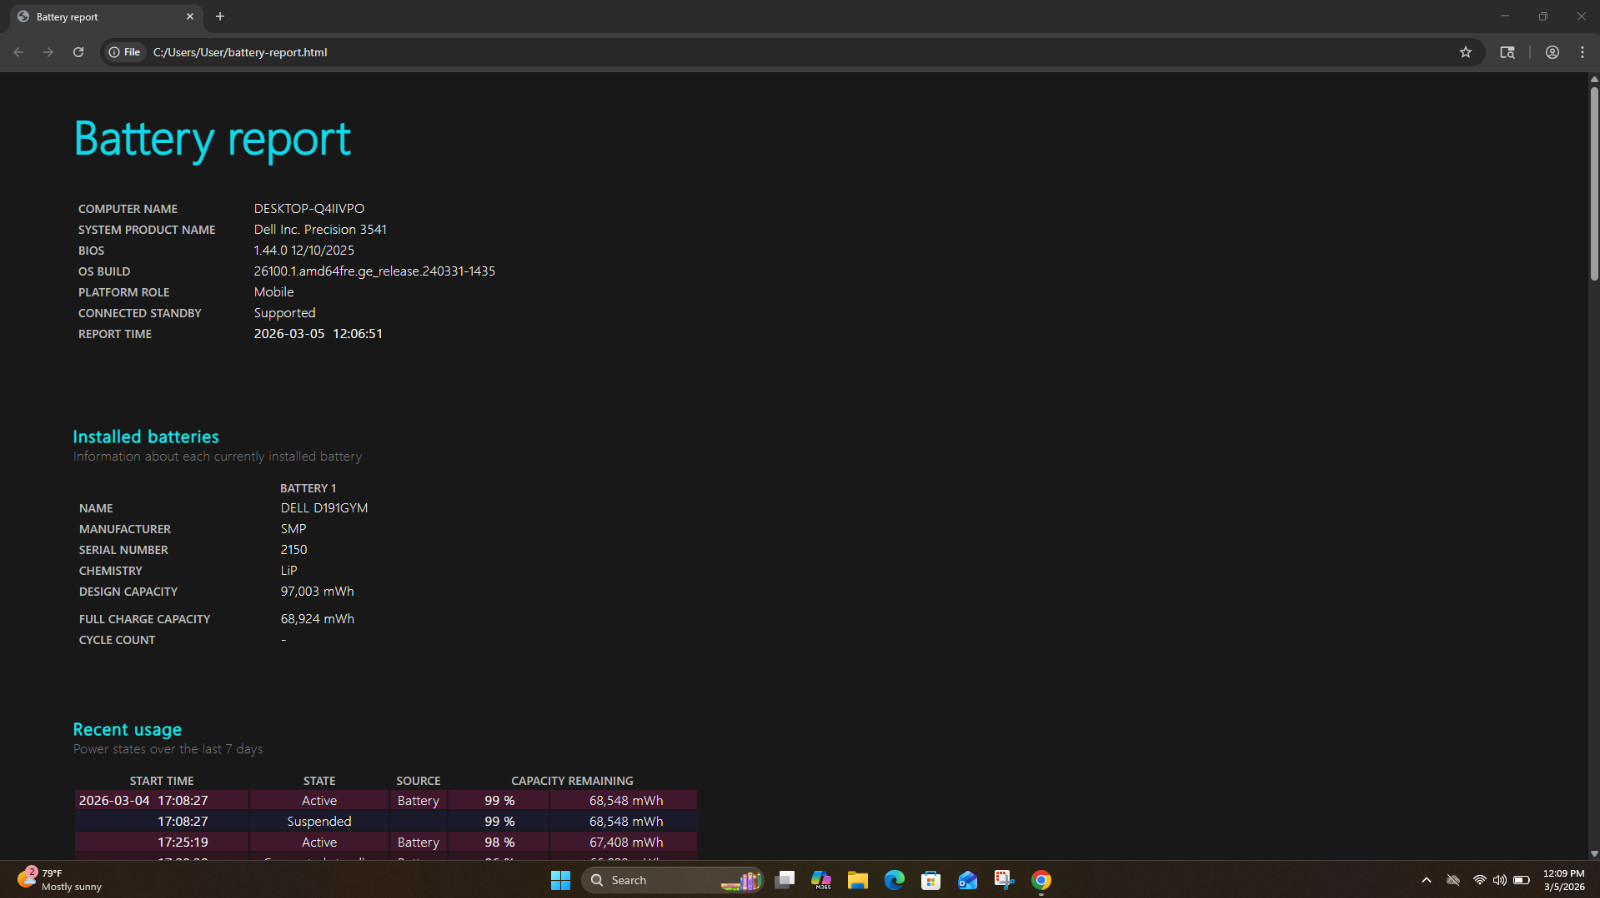Open the Windows Start menu

pos(560,880)
